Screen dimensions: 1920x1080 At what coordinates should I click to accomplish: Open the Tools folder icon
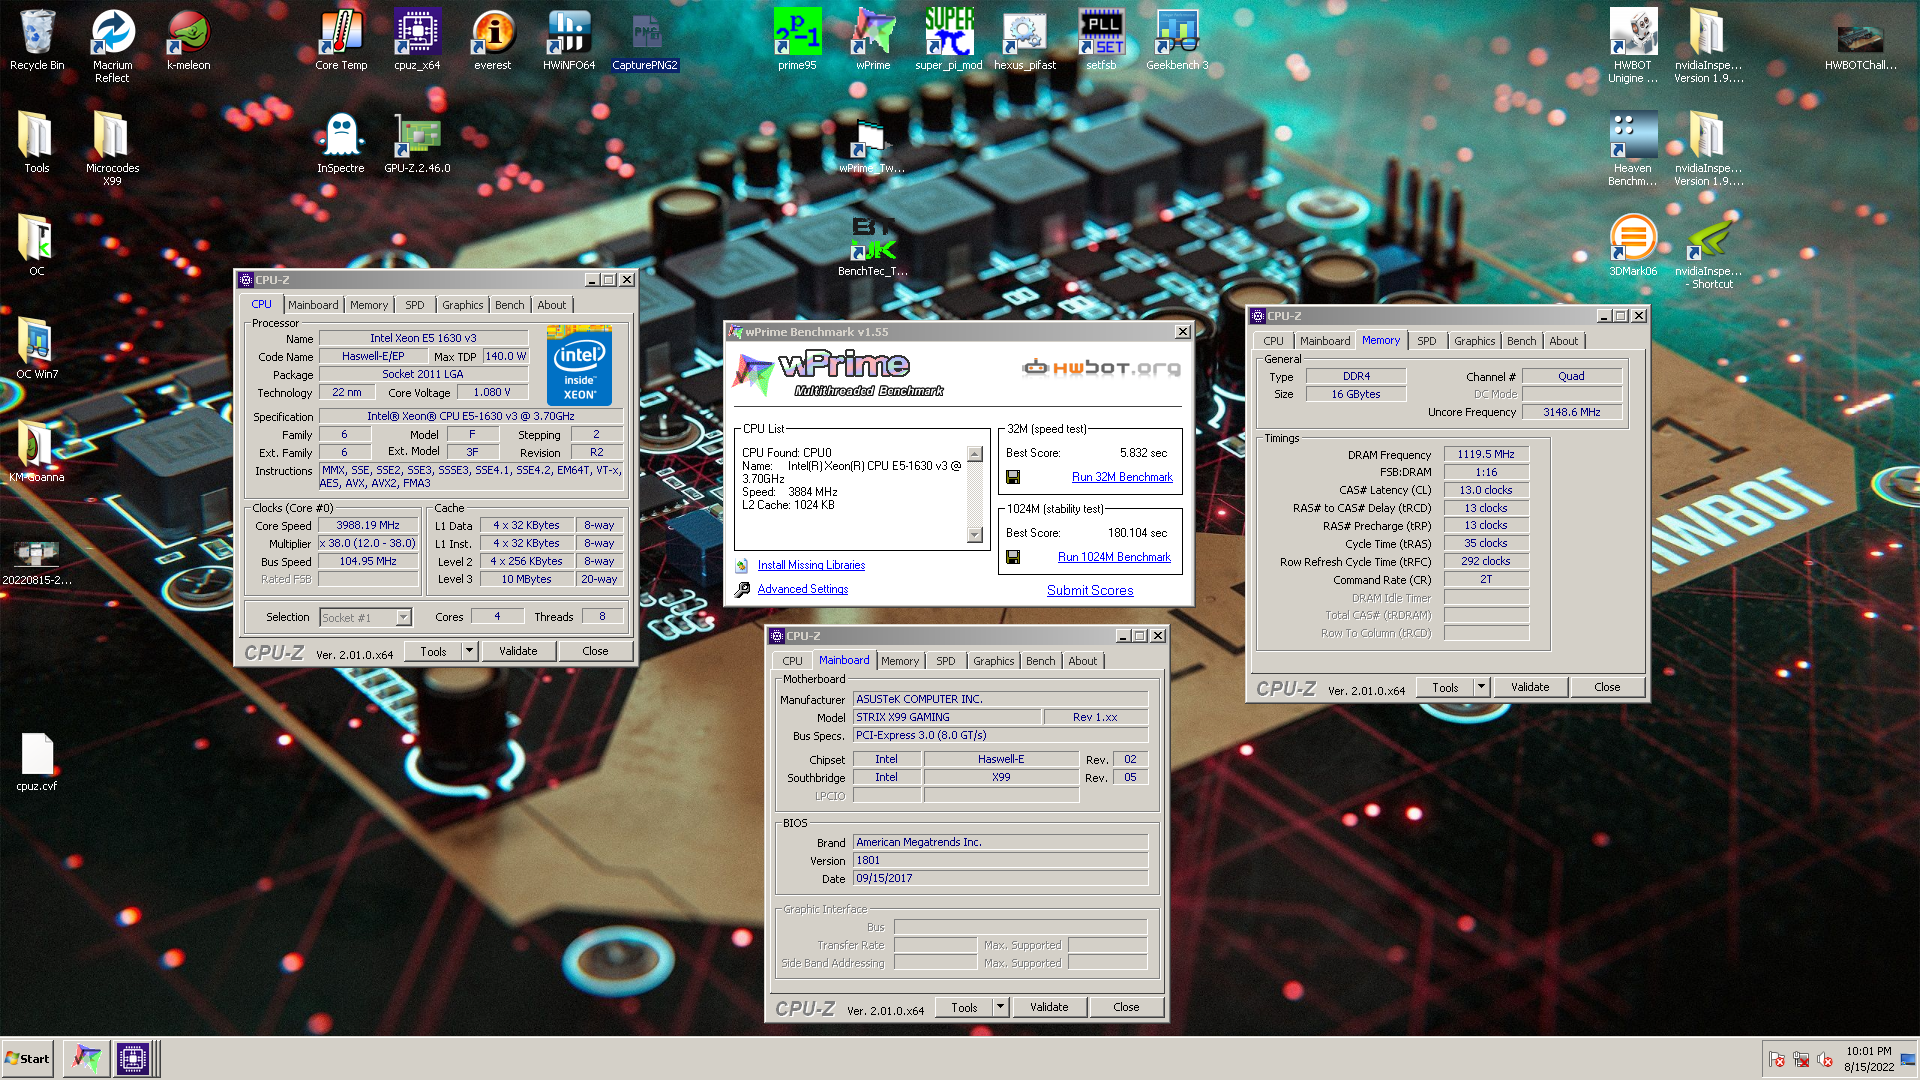point(37,143)
